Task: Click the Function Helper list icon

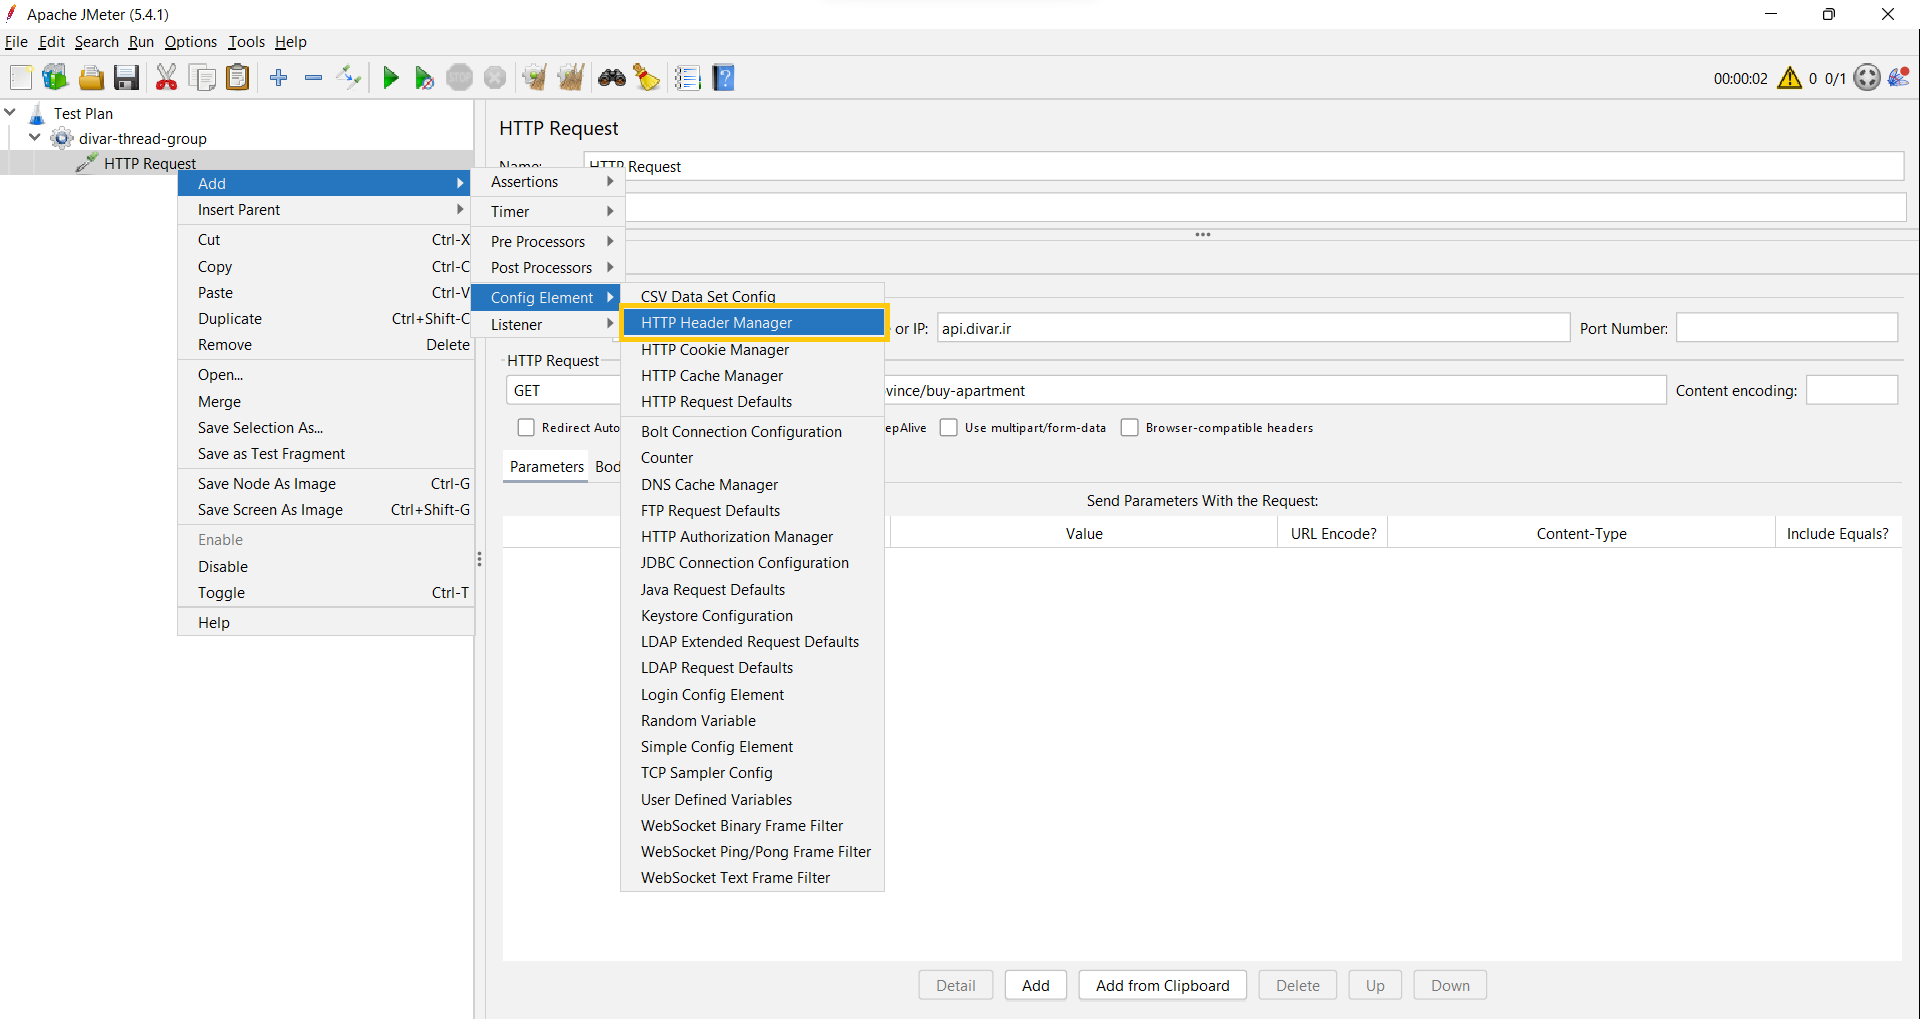Action: [687, 77]
